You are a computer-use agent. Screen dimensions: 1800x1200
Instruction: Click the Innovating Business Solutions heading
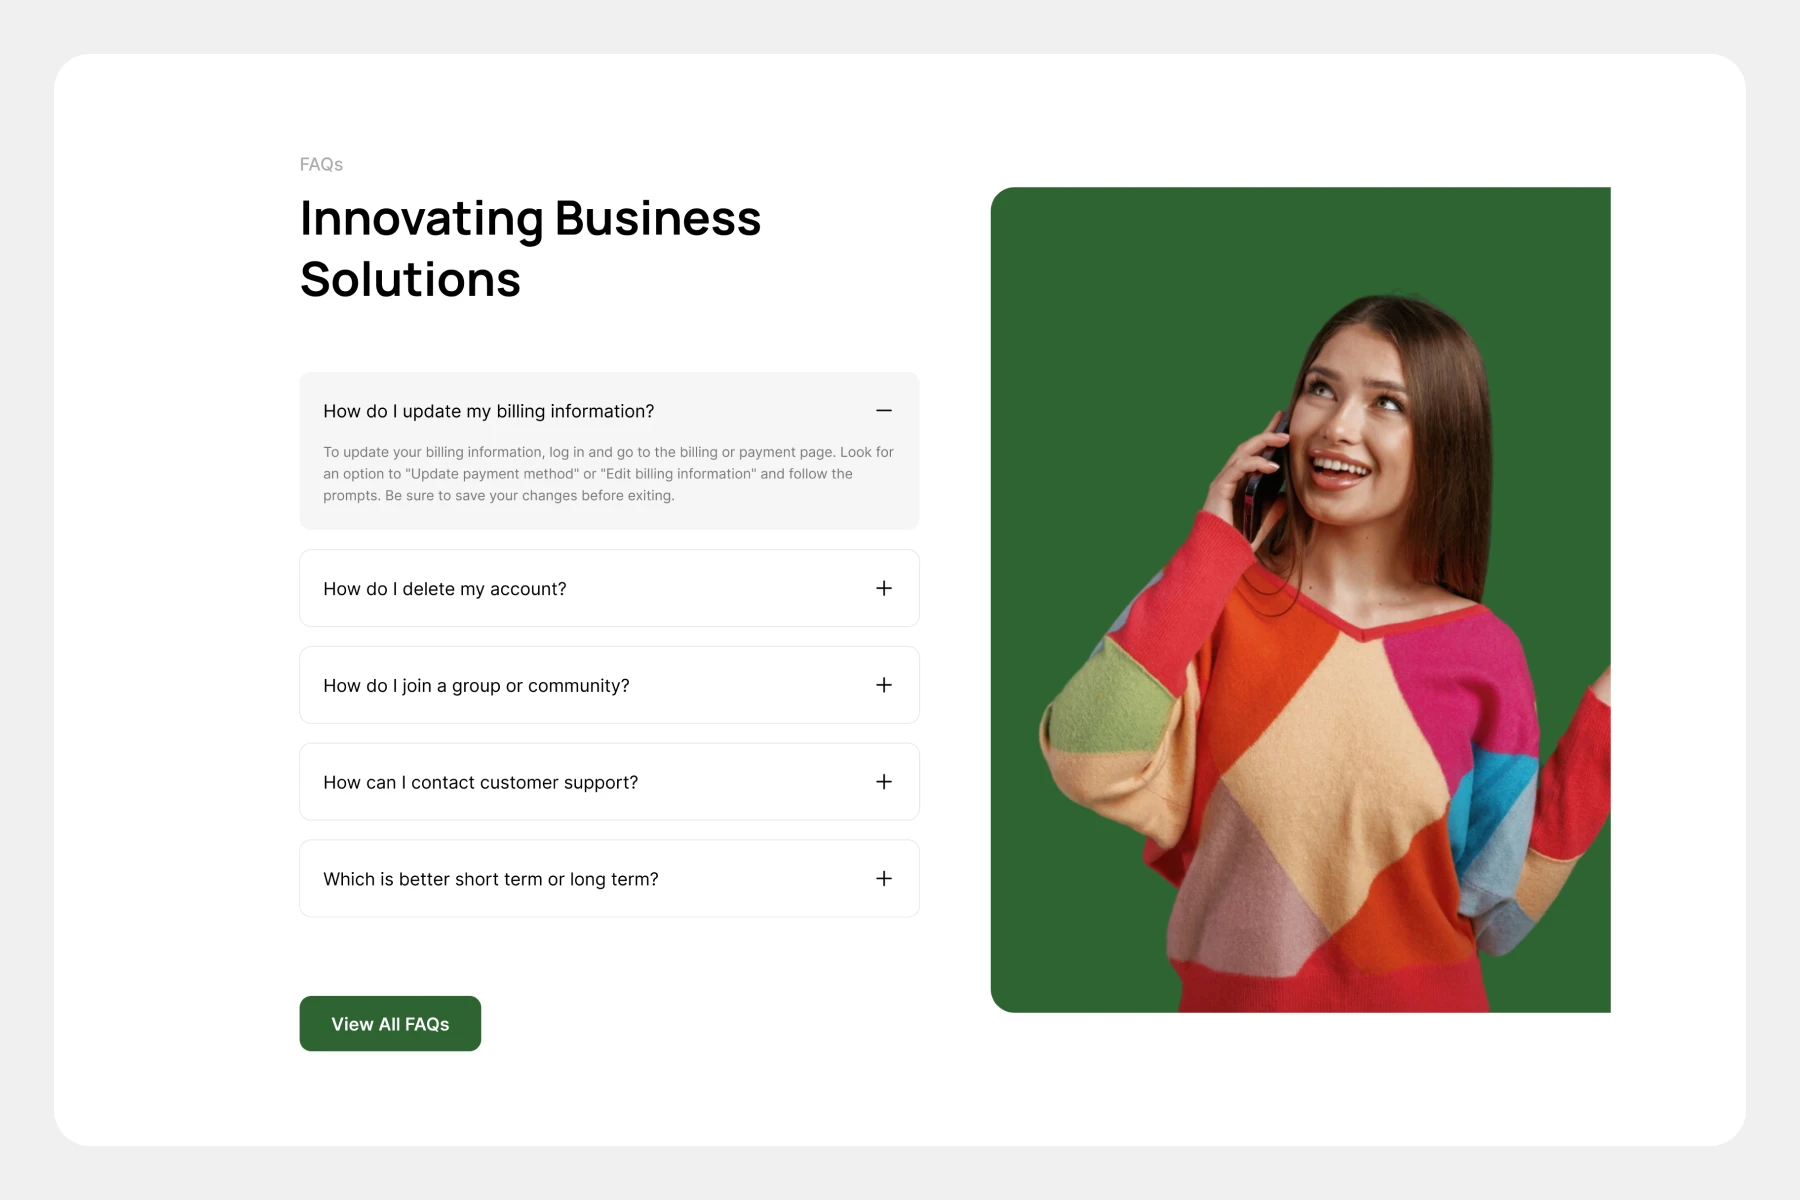pos(530,248)
